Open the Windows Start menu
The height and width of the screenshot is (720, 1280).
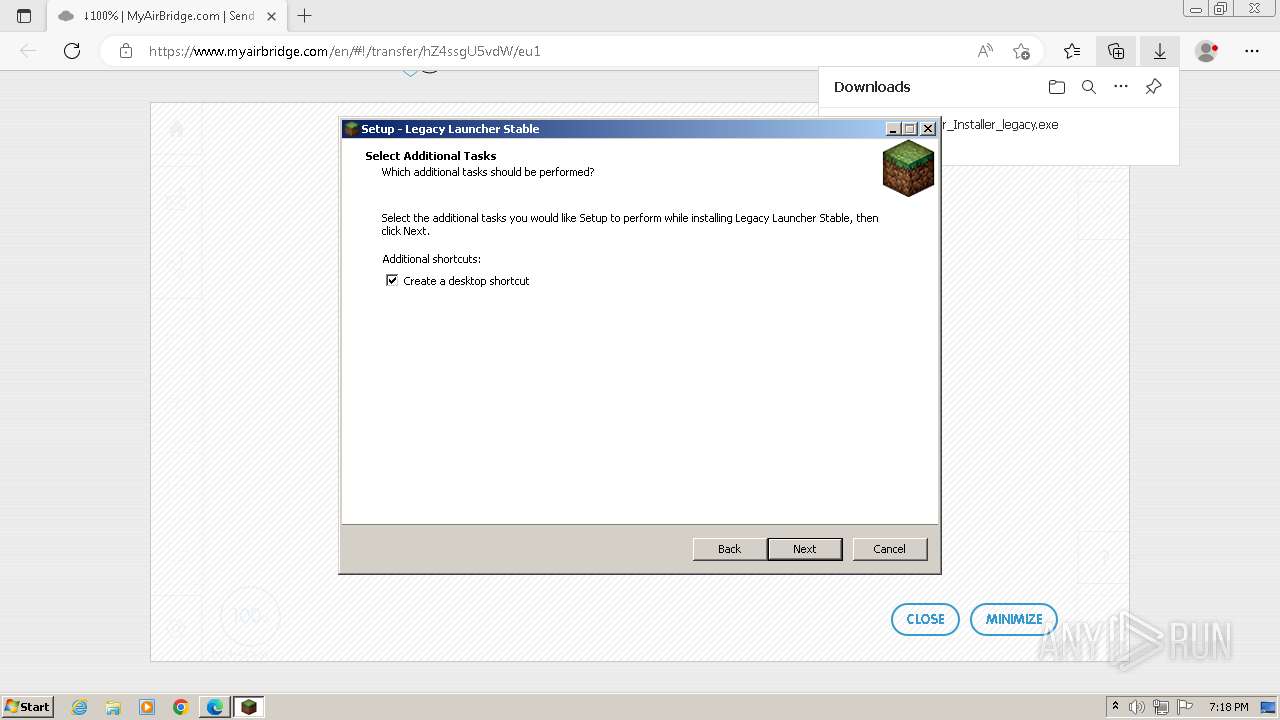(28, 707)
